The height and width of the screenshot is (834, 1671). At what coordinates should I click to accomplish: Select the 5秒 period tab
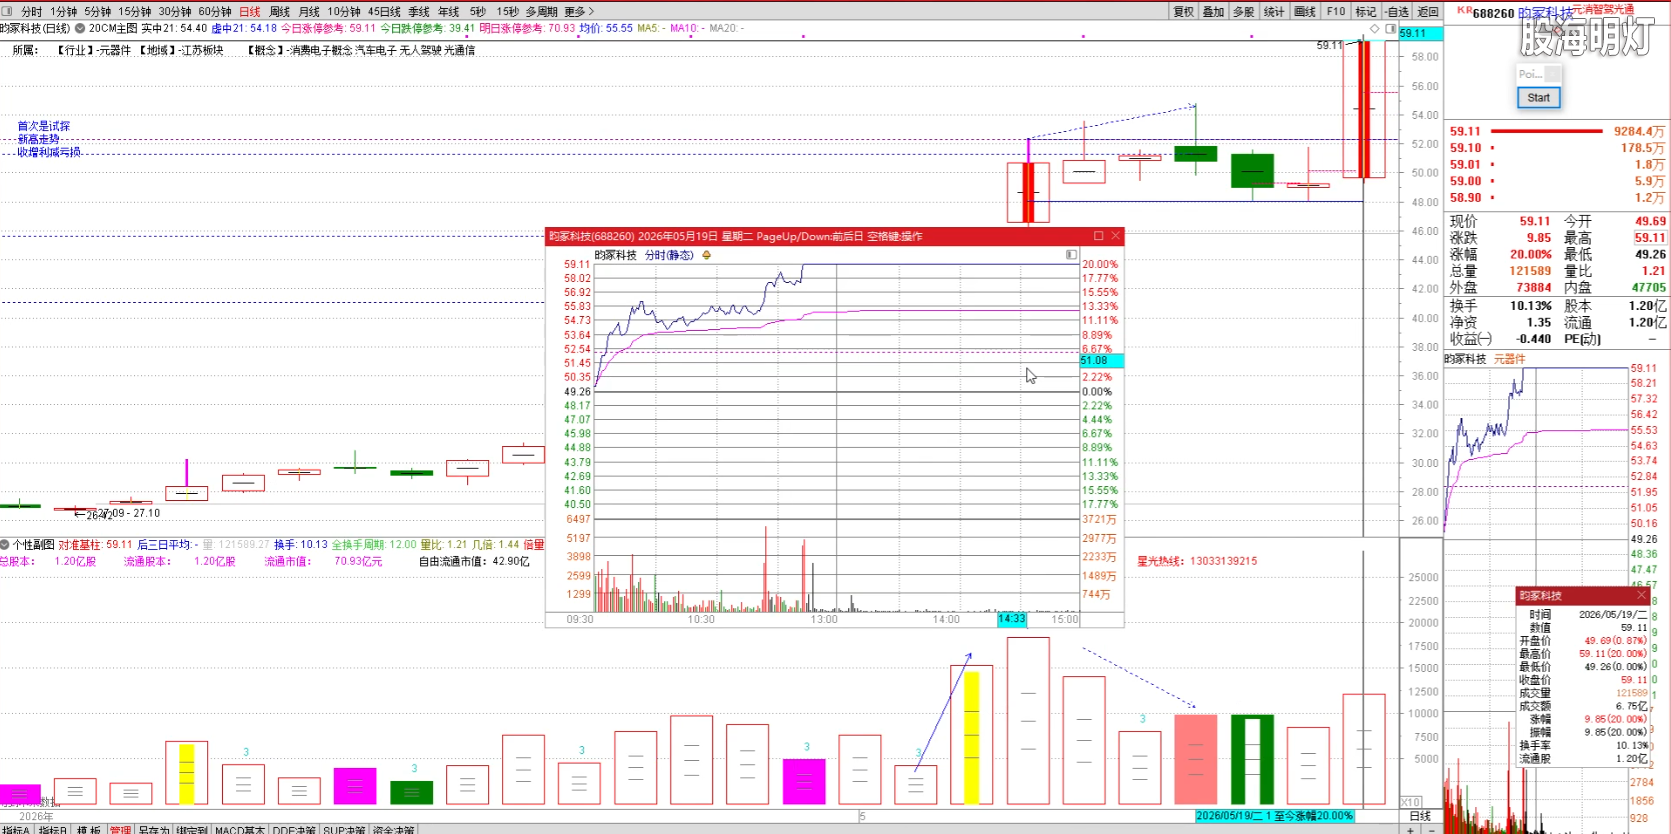pos(478,12)
